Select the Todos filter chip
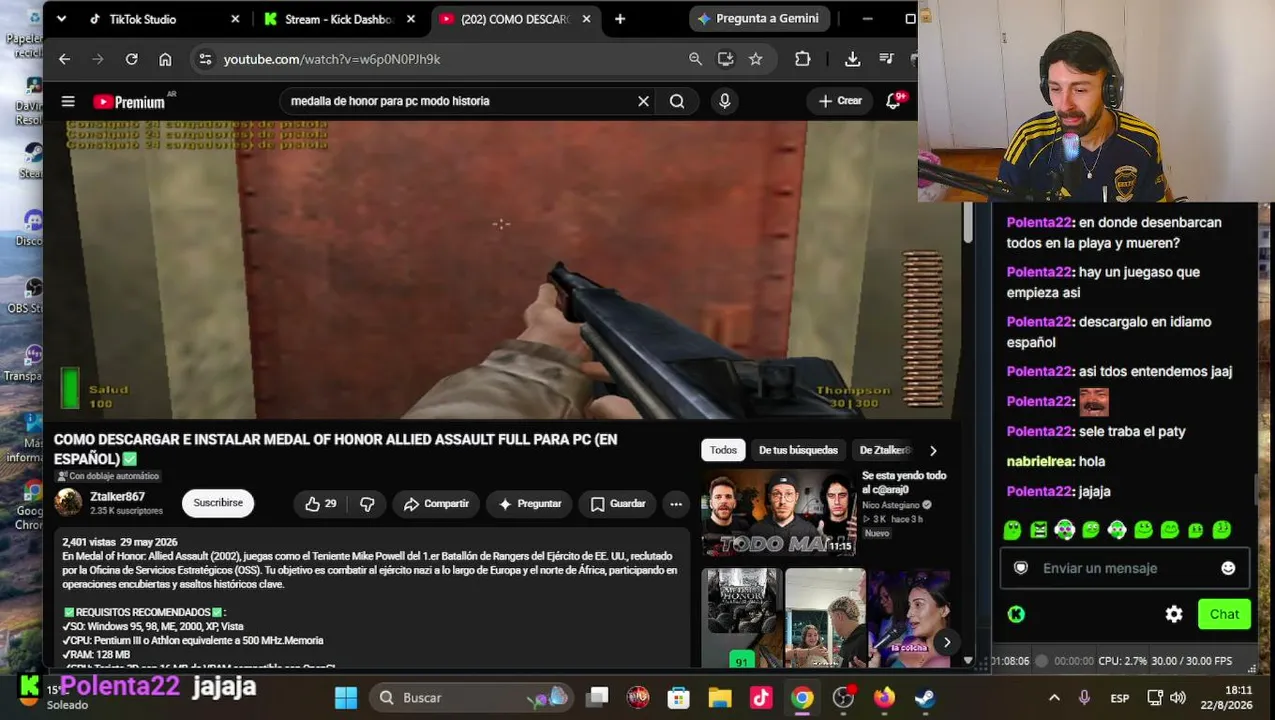The height and width of the screenshot is (720, 1275). pyautogui.click(x=723, y=450)
